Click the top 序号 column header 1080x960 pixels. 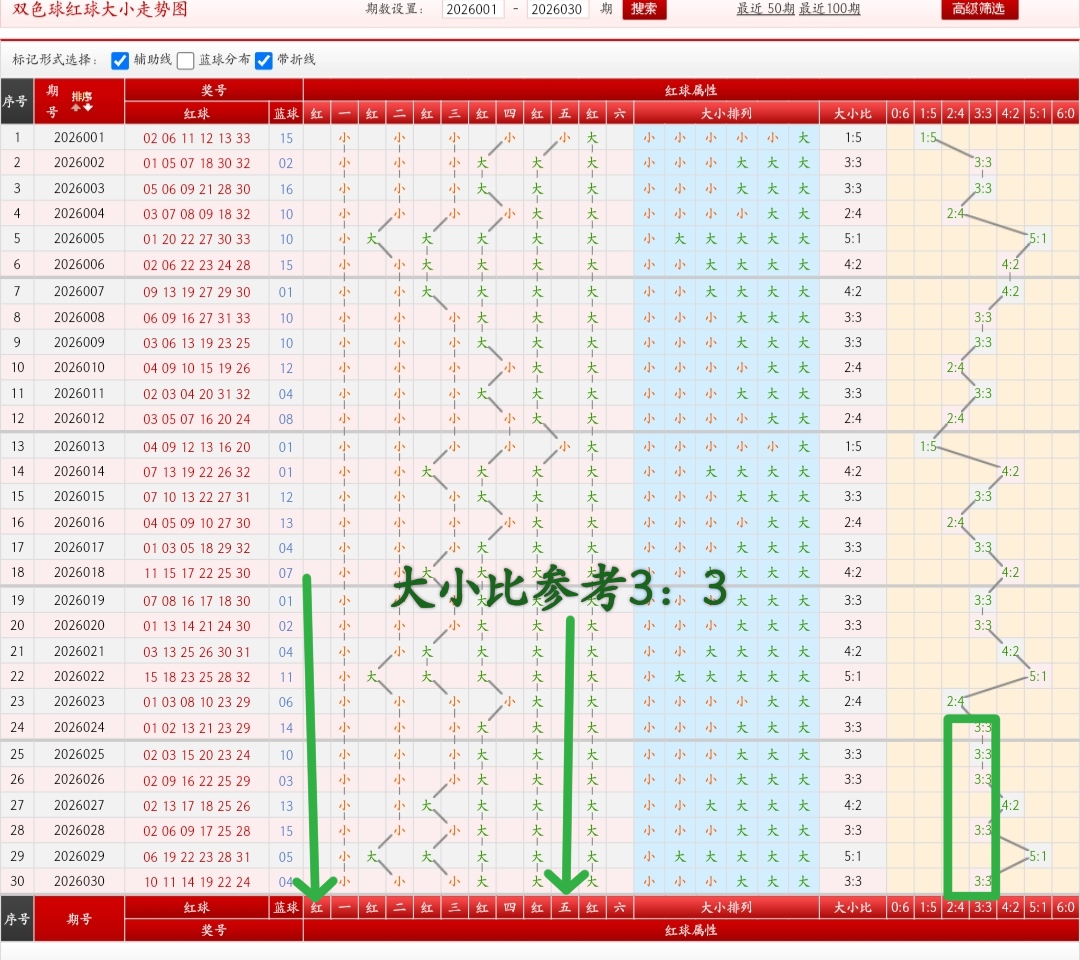point(17,101)
